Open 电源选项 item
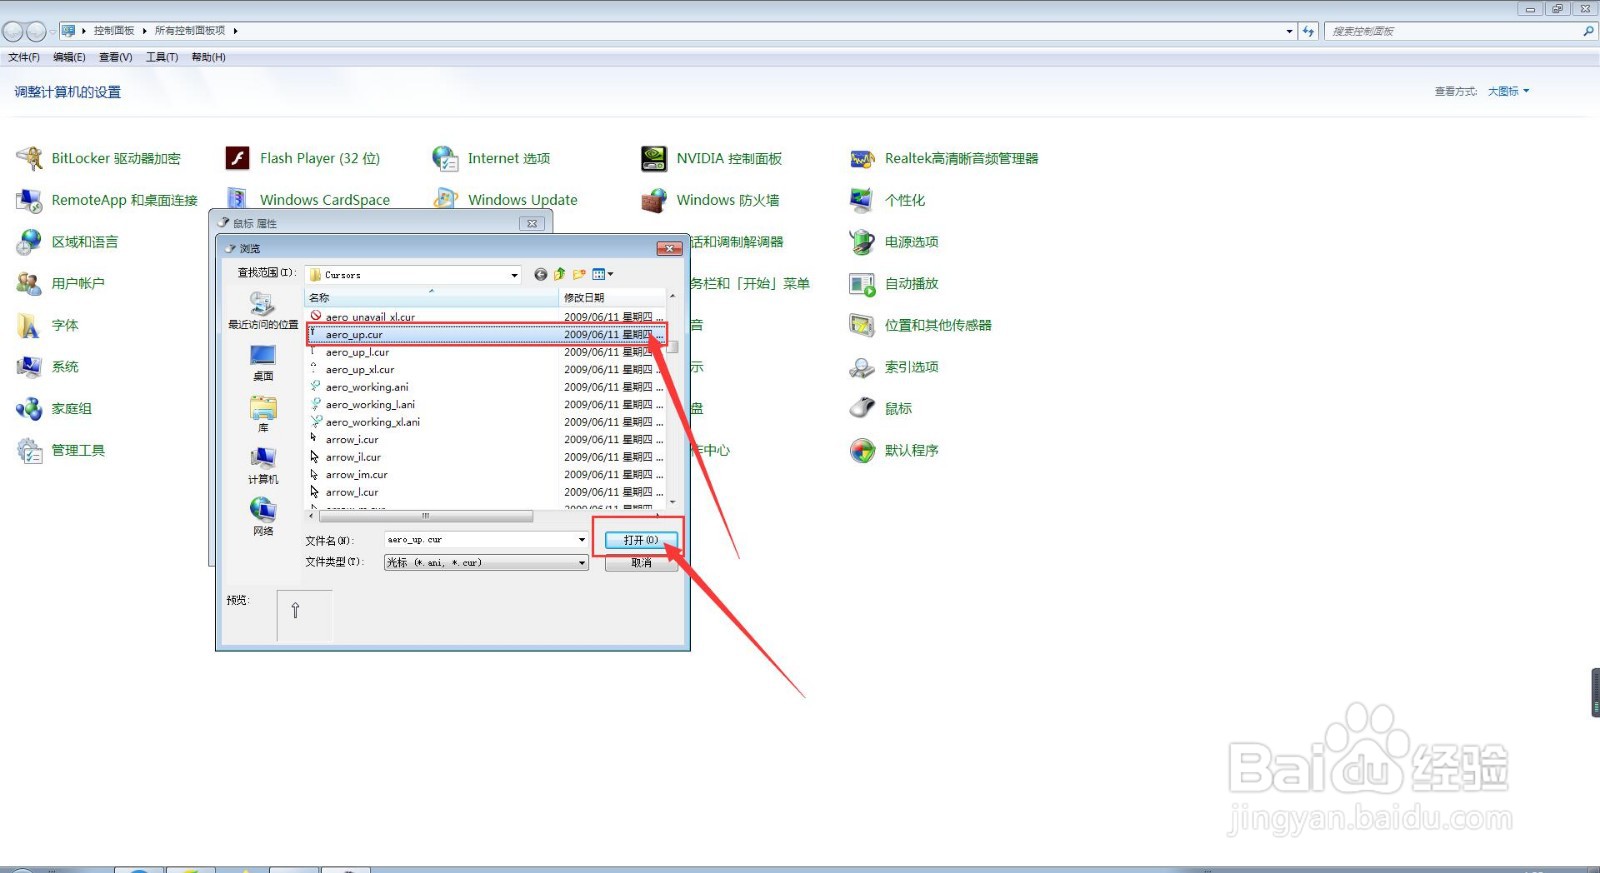 click(893, 242)
